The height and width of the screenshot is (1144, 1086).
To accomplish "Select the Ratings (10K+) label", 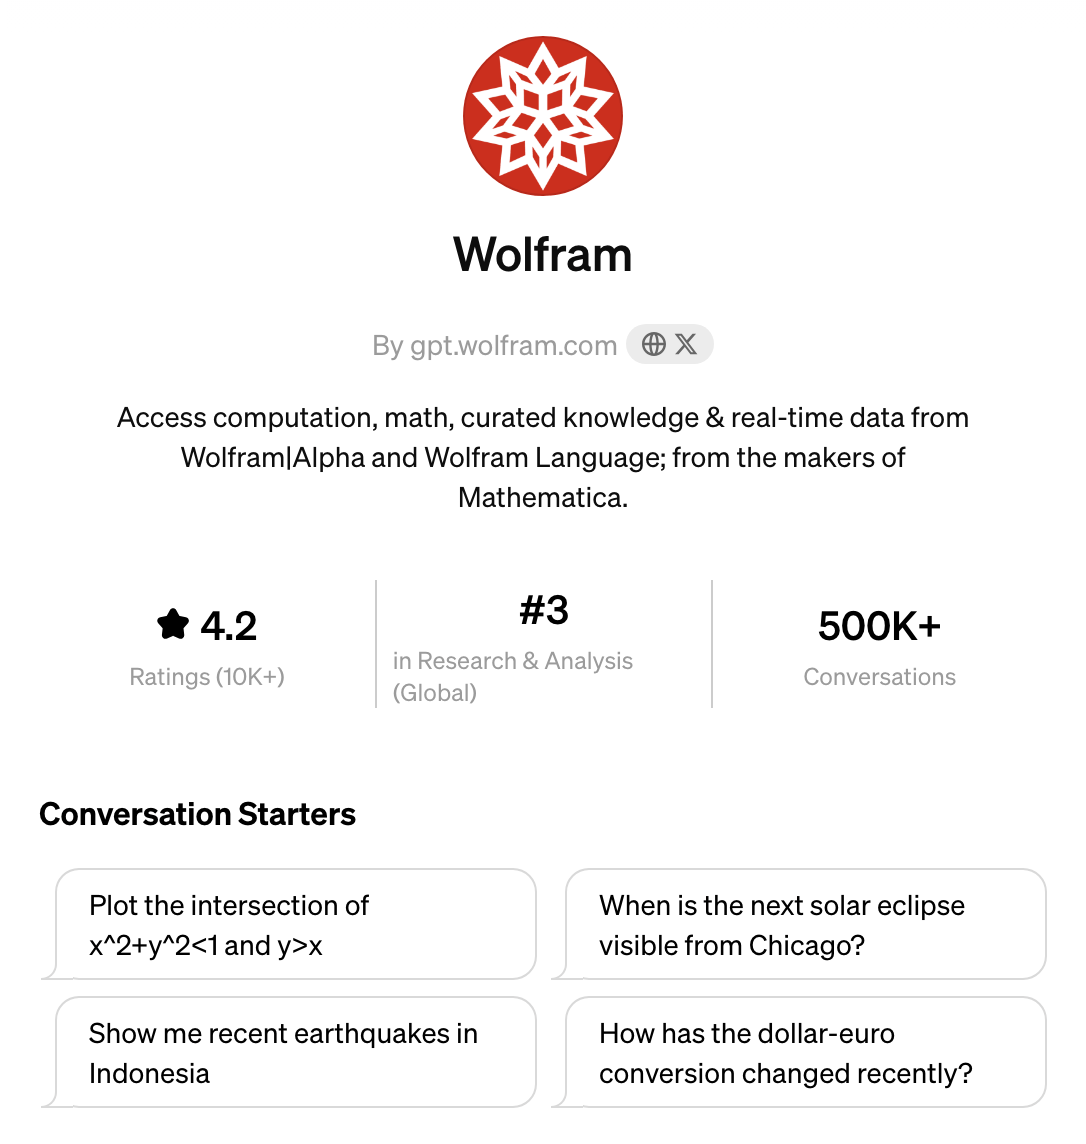I will click(206, 677).
